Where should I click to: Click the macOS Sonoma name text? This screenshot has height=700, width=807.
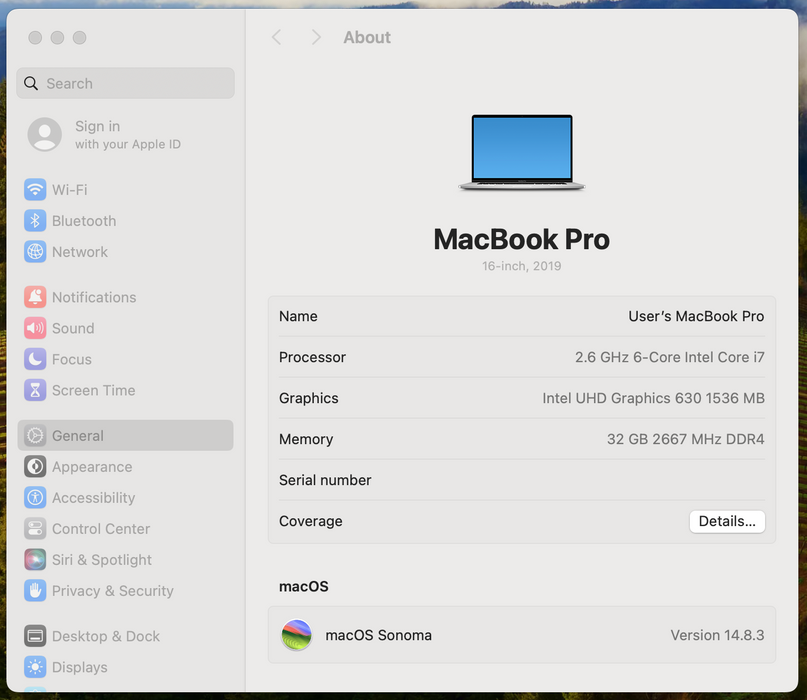tap(378, 635)
